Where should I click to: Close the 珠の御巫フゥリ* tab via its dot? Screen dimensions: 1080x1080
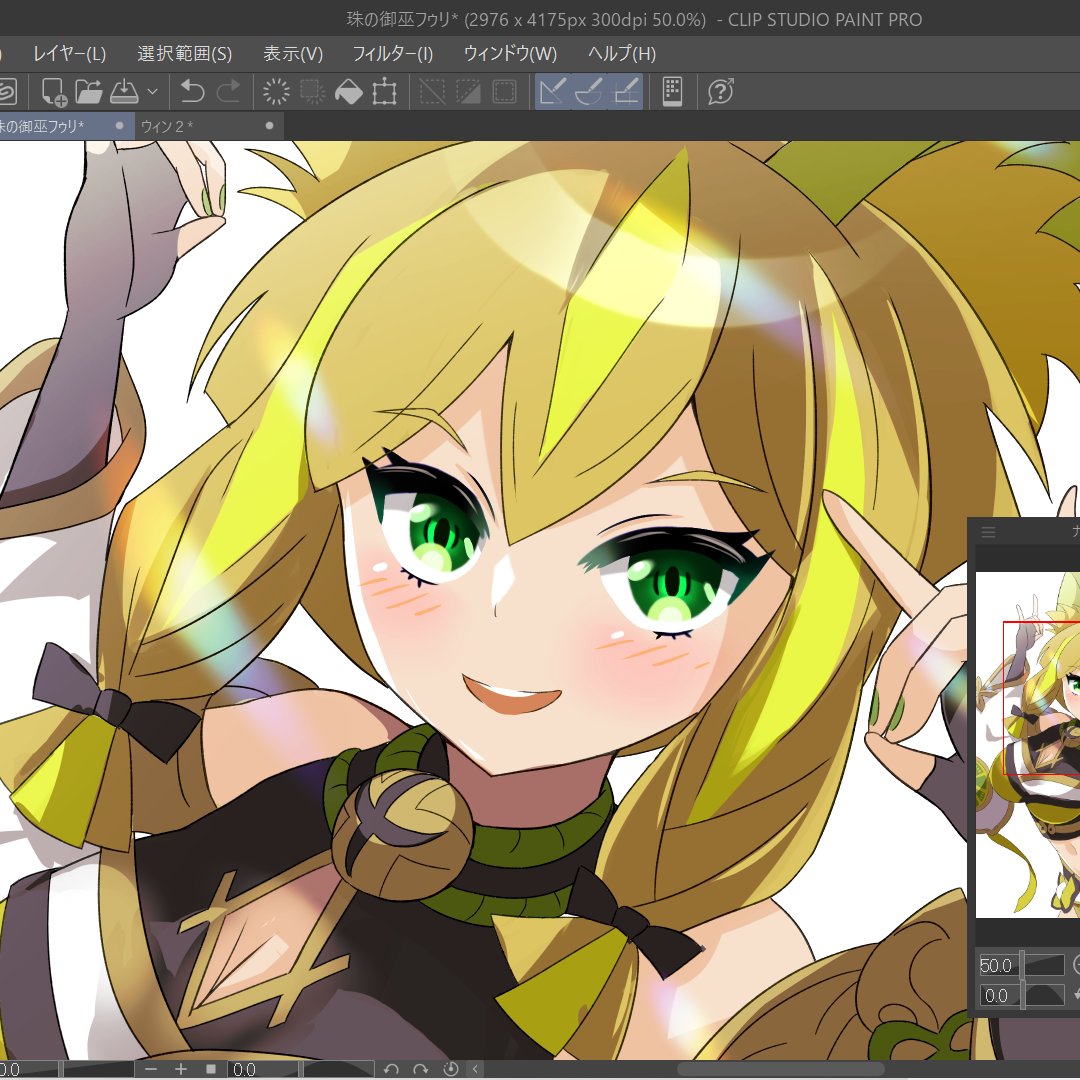tap(120, 126)
